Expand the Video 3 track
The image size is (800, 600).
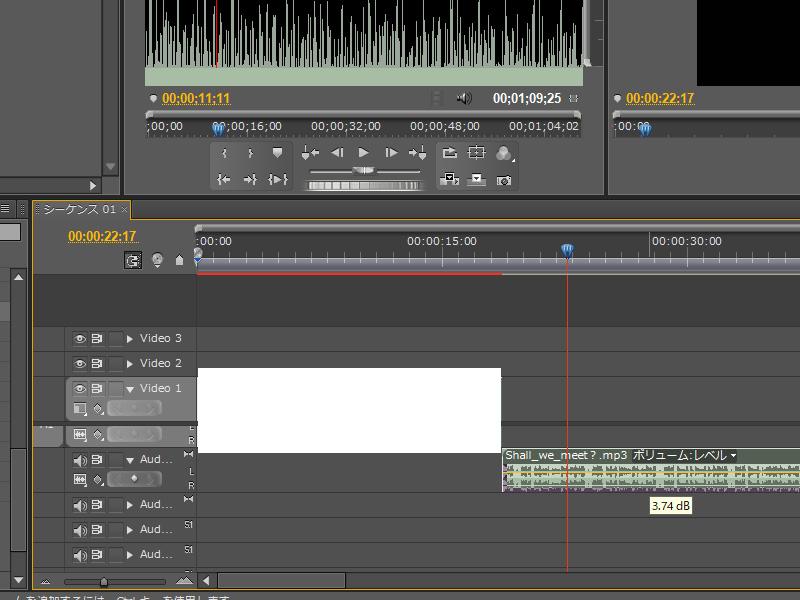130,338
